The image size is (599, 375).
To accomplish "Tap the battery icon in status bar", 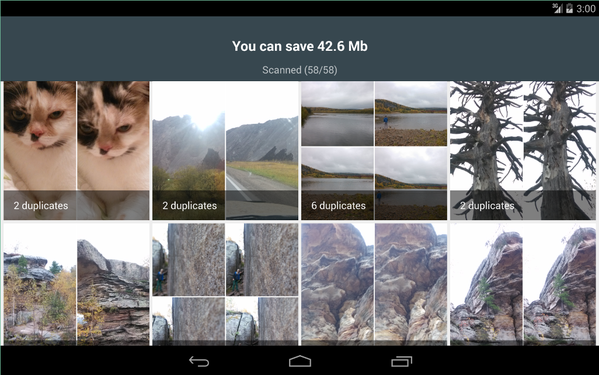I will pyautogui.click(x=569, y=8).
